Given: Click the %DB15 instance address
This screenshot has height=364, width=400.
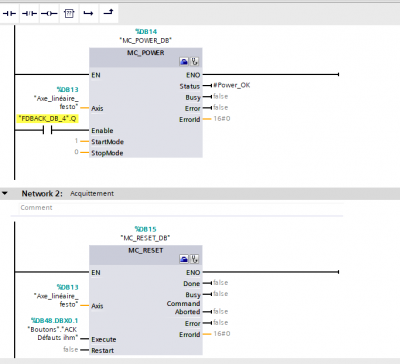Looking at the screenshot, I should 146,229.
